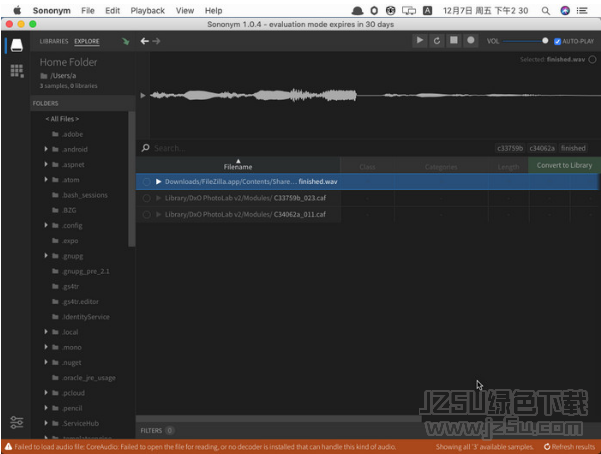
Task: Play the C33759b_023.caf row preview
Action: pos(158,198)
